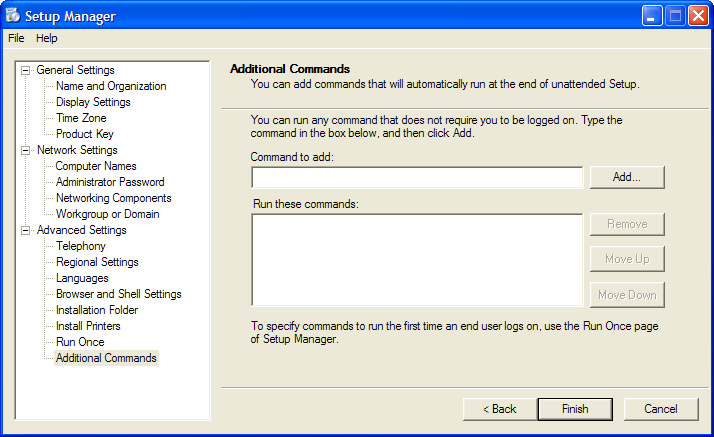Select the Run Once tree item

coord(80,342)
